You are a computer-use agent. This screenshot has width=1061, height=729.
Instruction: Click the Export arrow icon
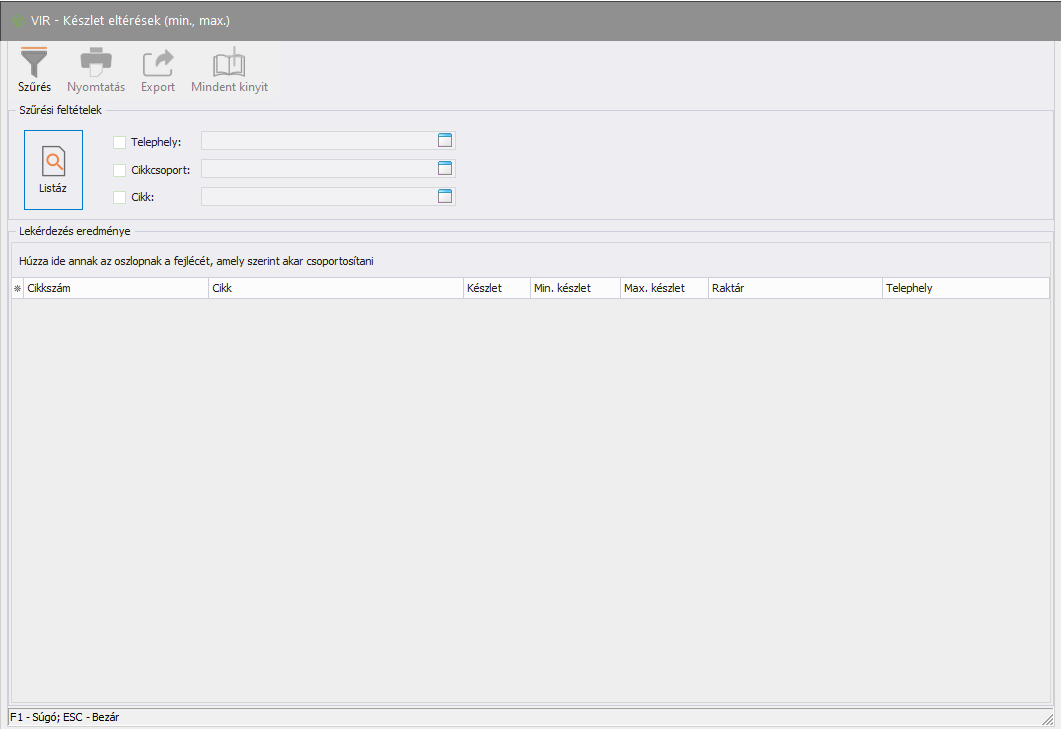tap(158, 62)
